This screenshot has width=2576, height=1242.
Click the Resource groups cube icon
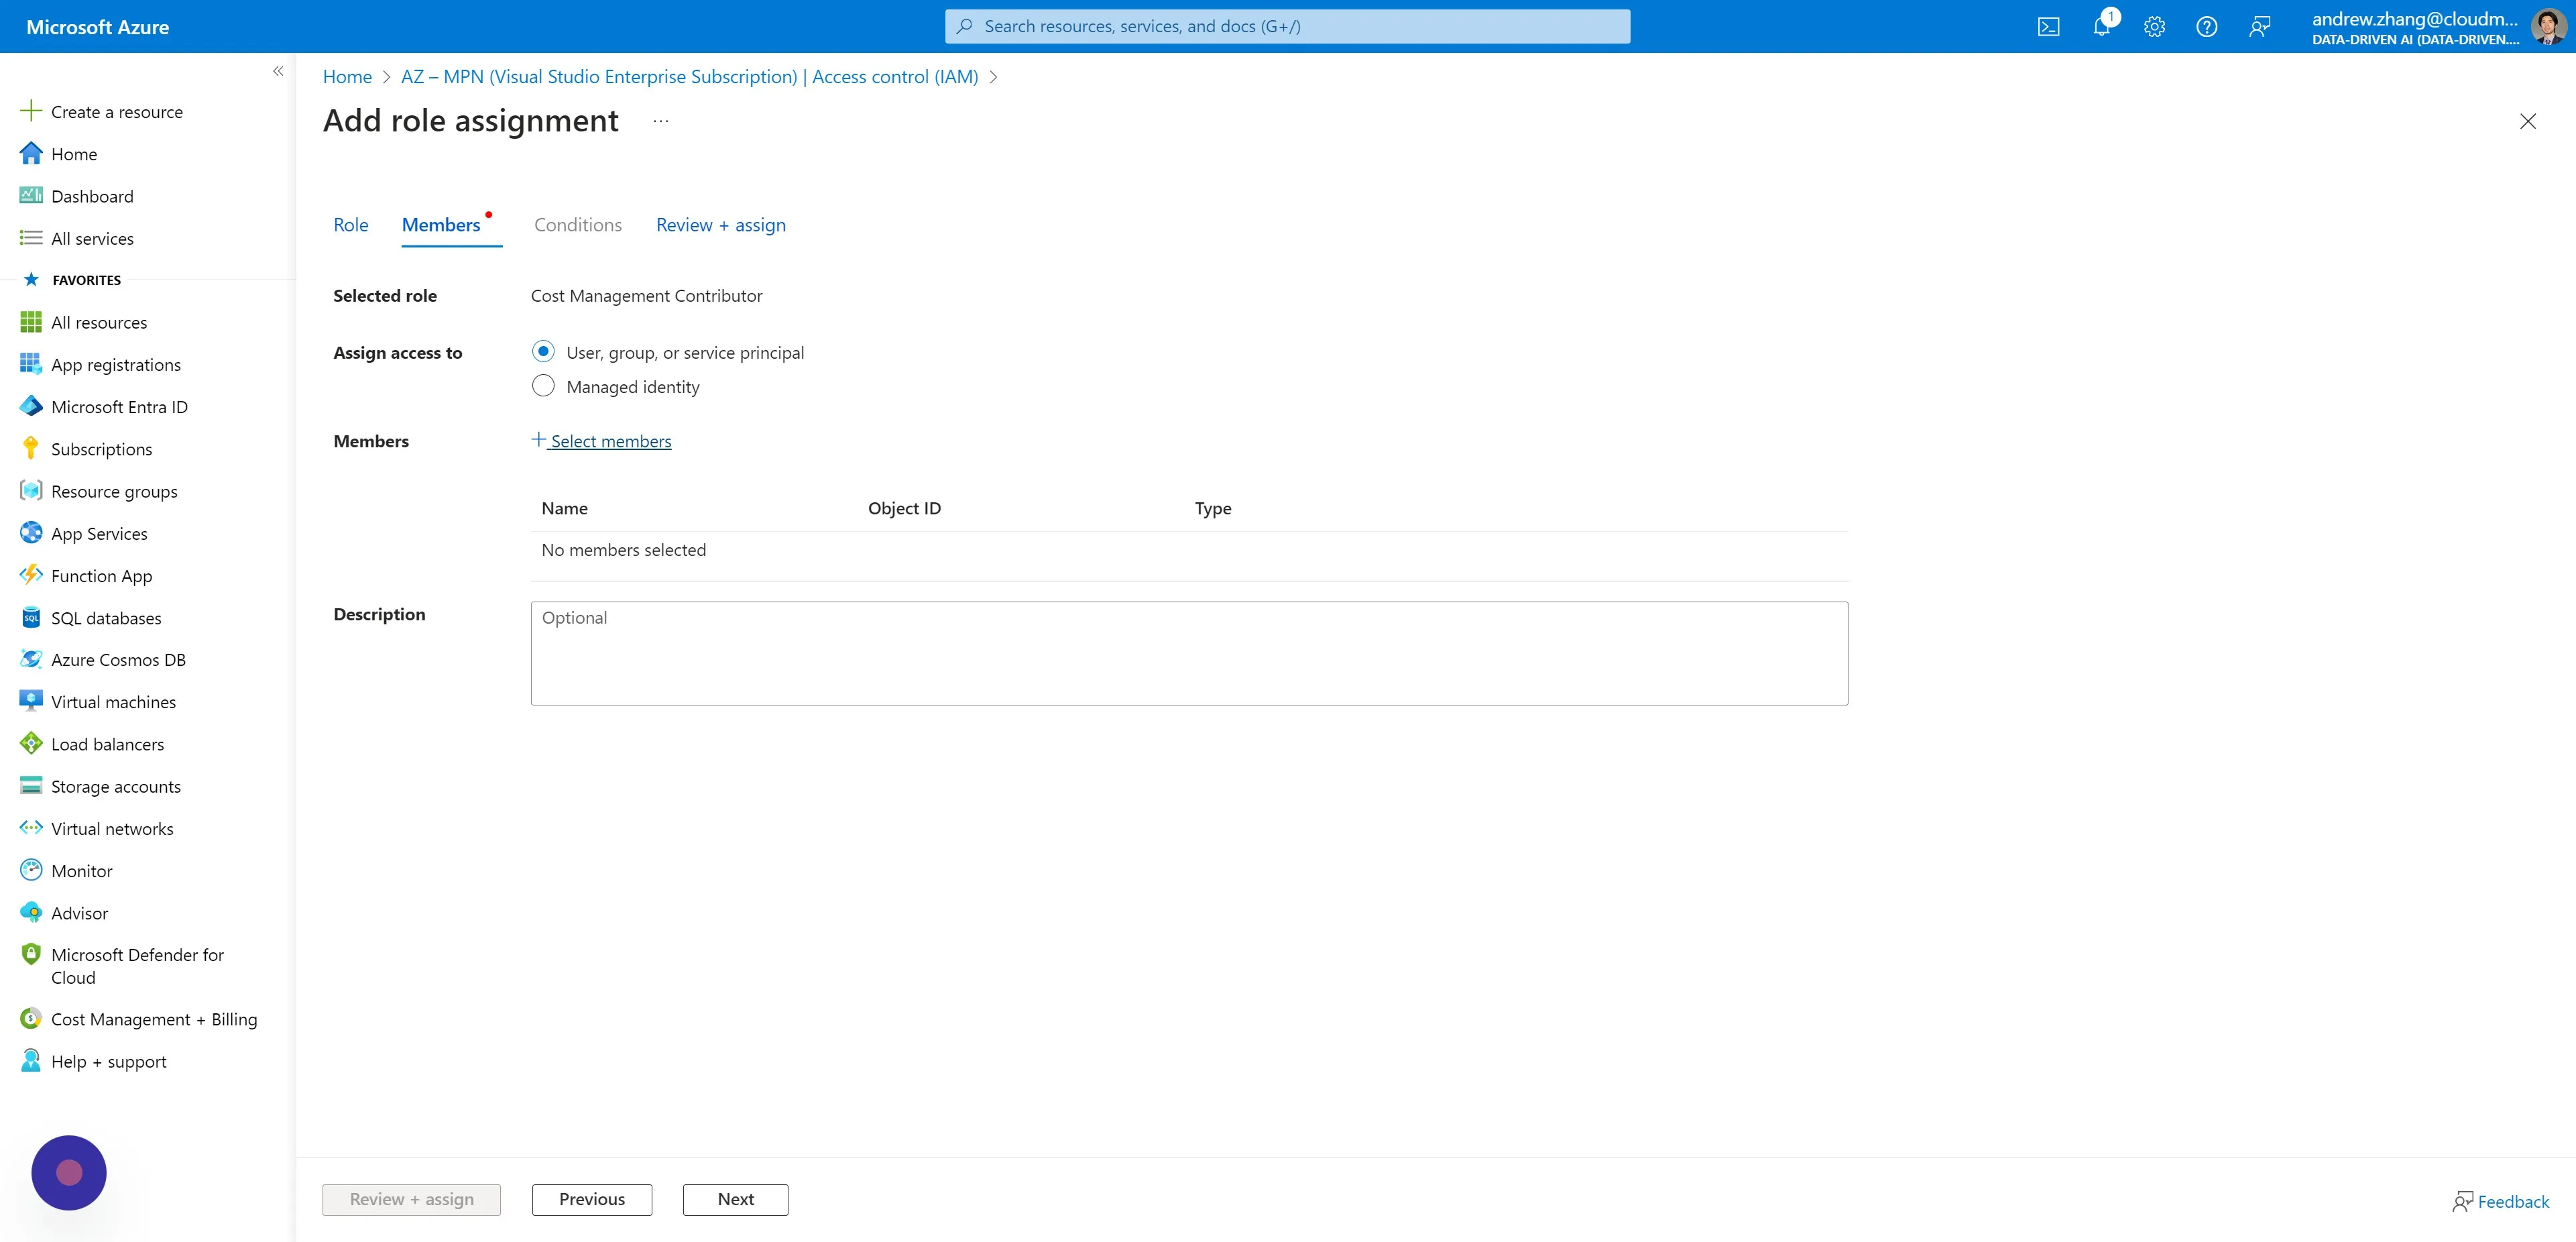coord(31,491)
